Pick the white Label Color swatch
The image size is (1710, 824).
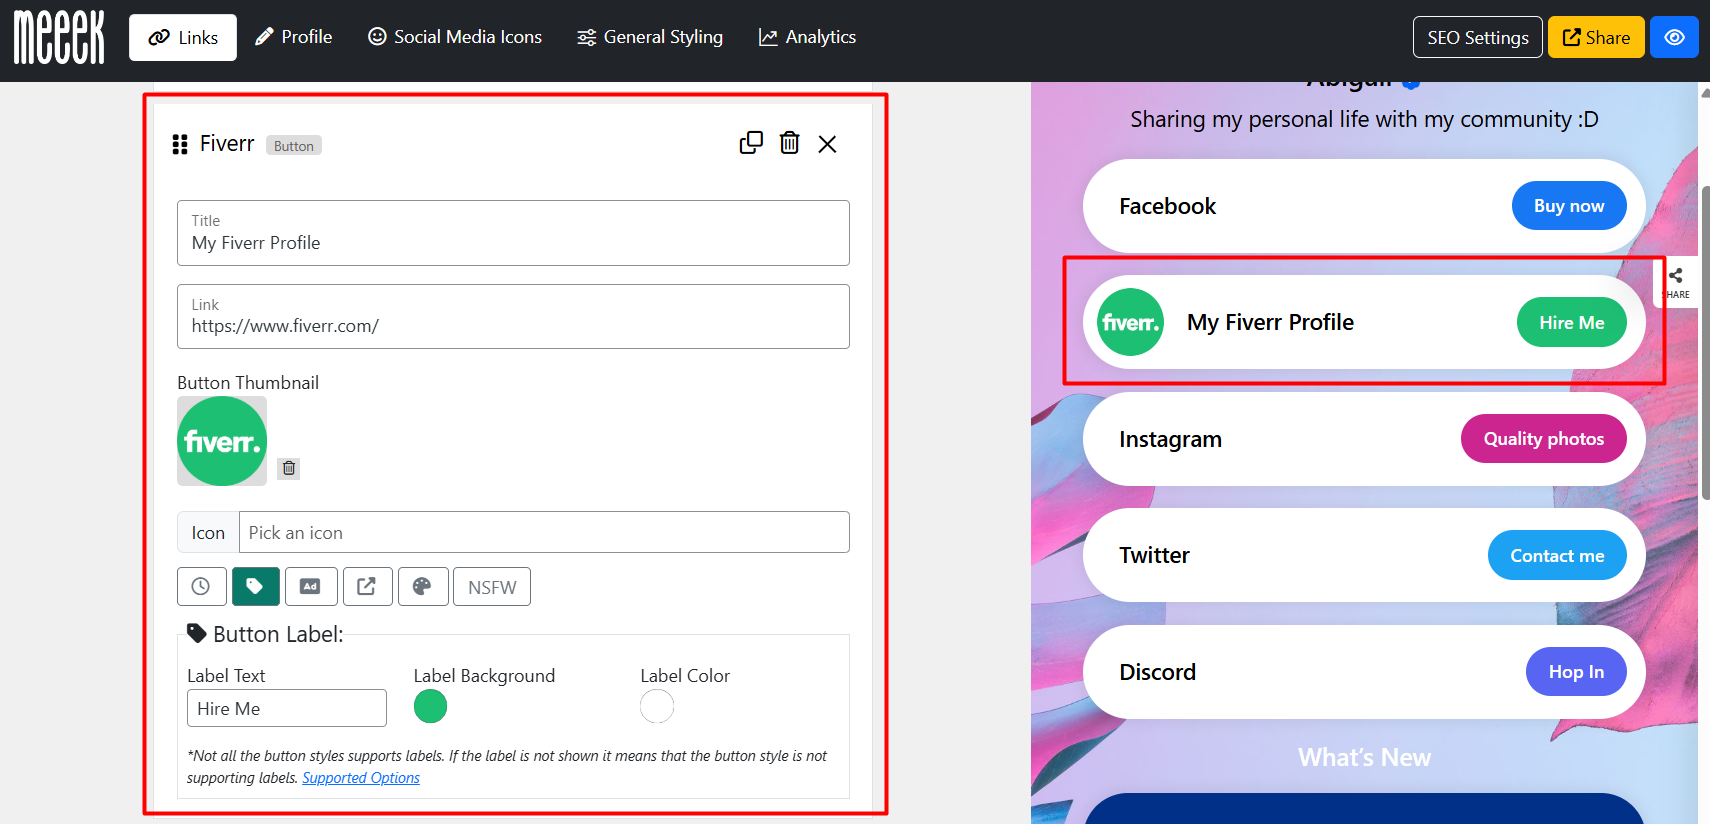point(657,706)
